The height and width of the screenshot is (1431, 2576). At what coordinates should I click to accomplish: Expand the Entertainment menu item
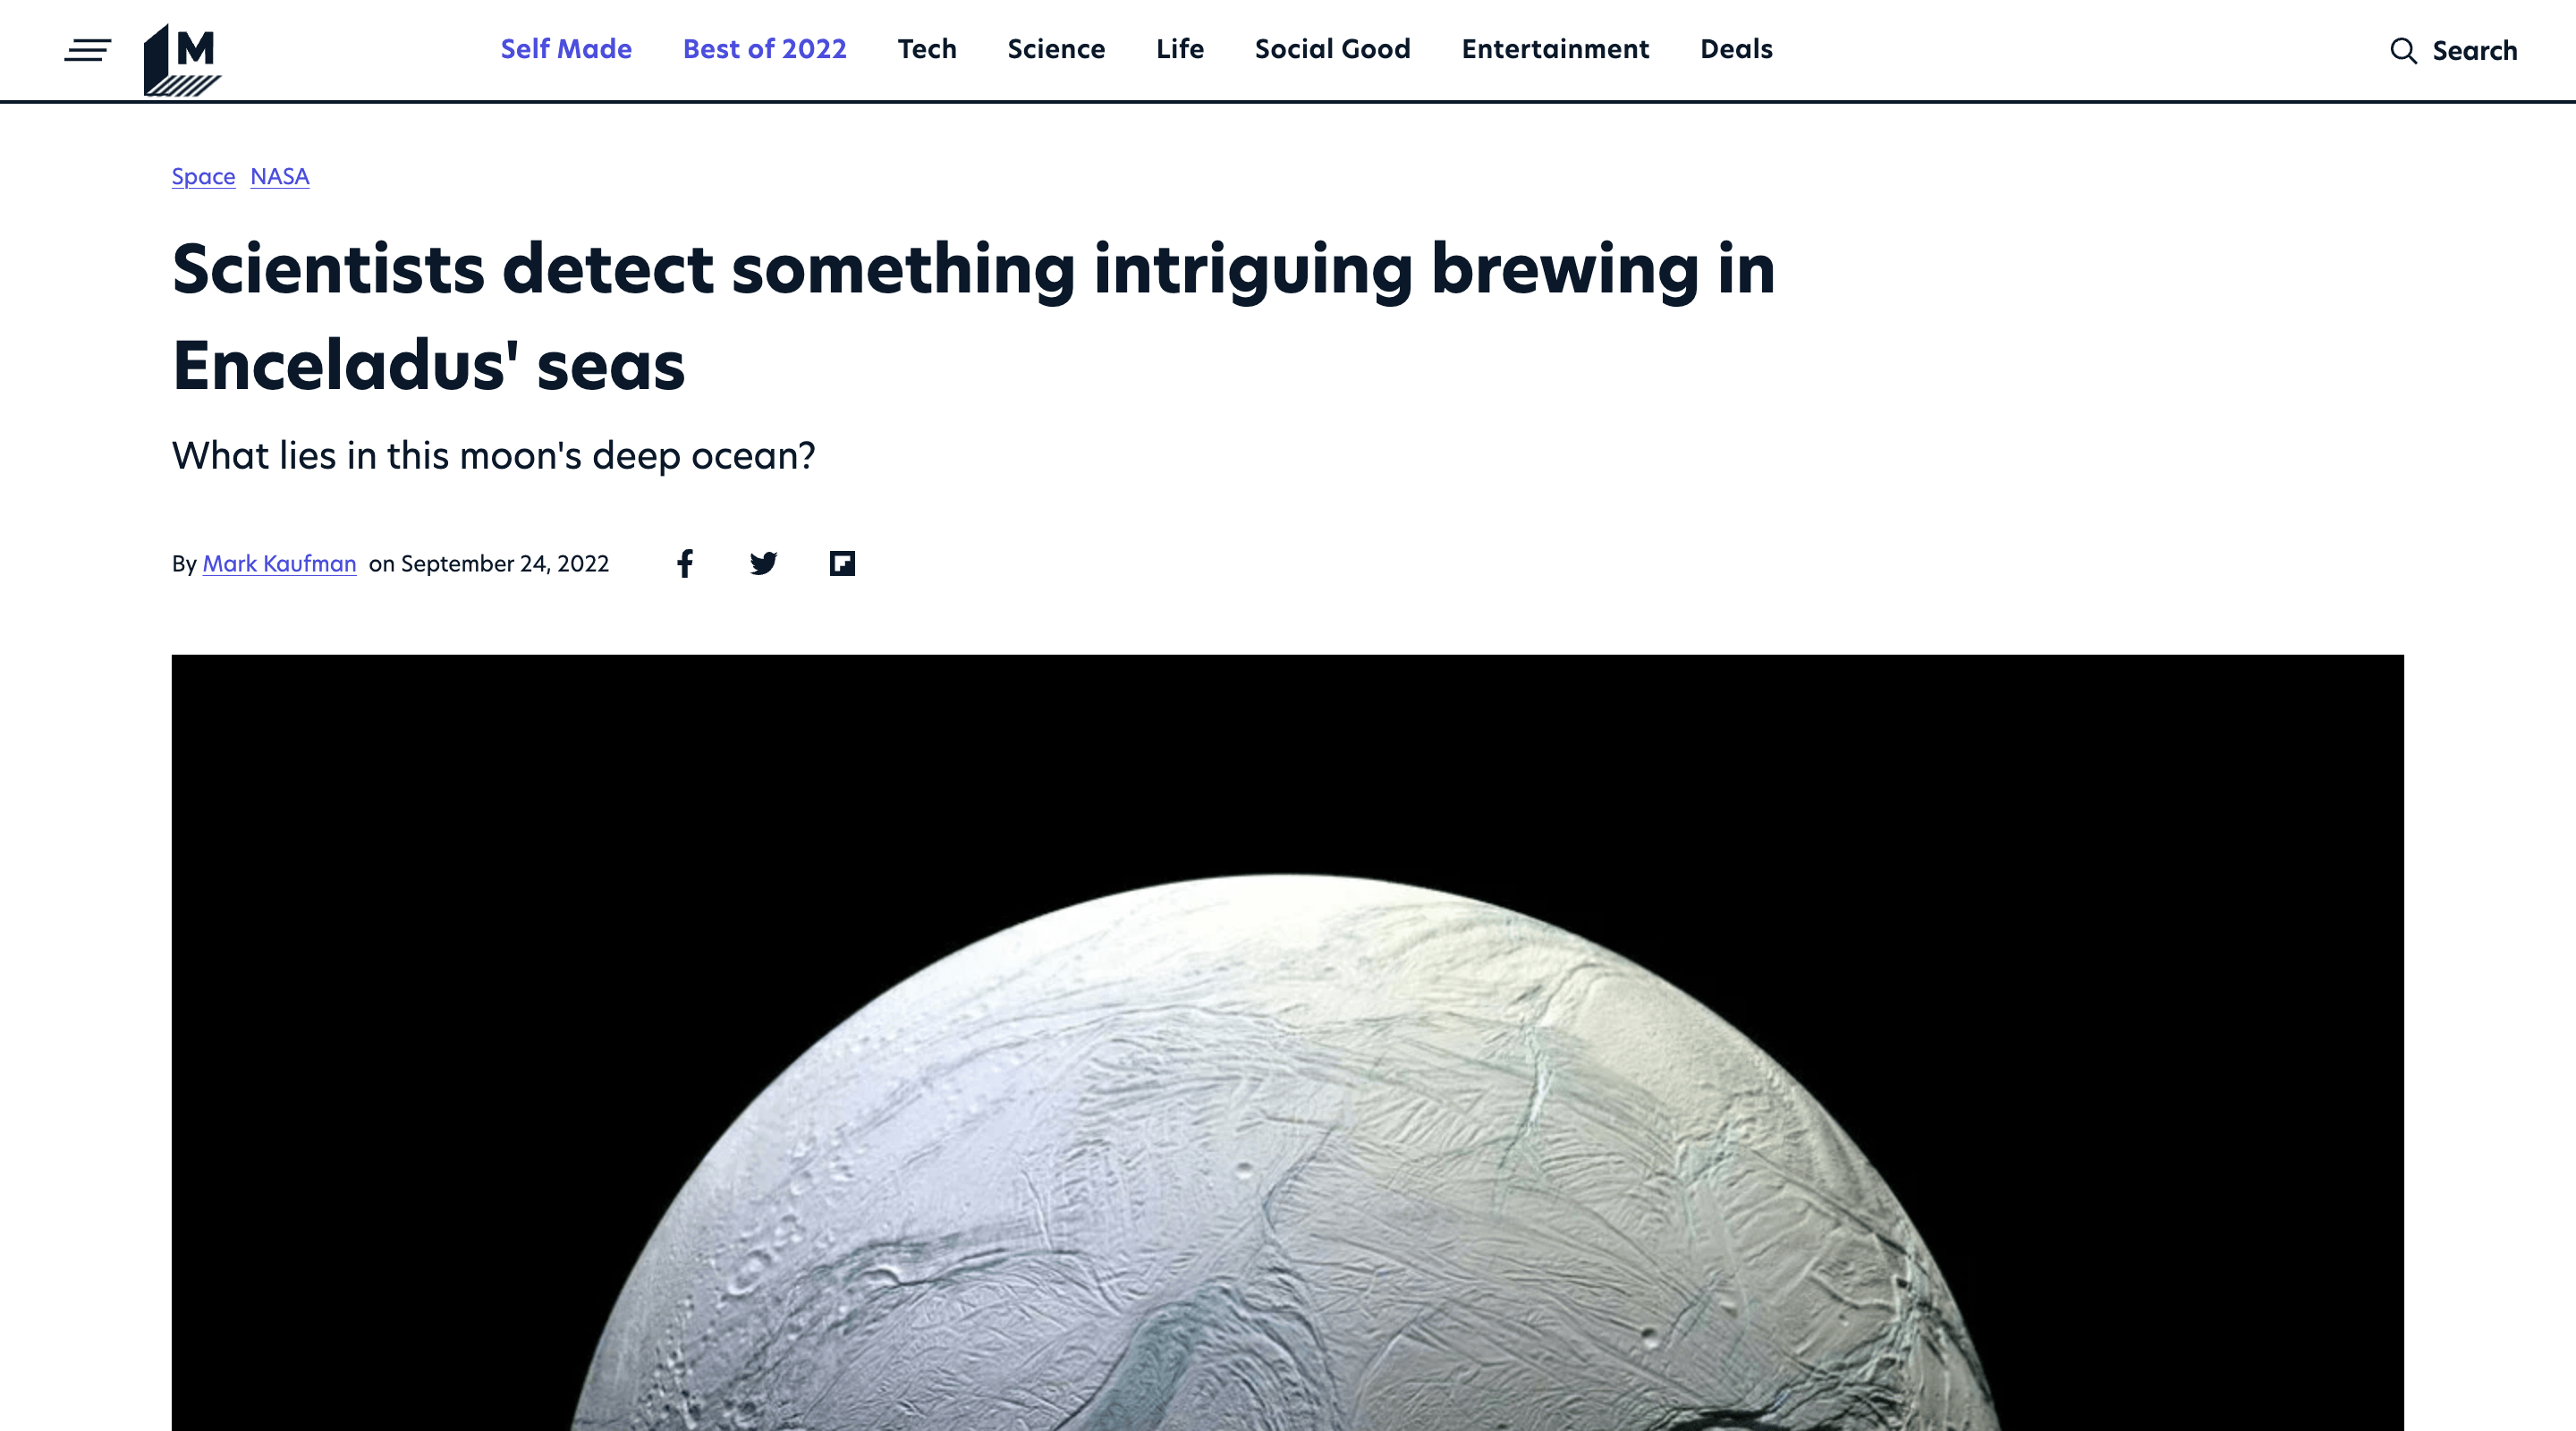(x=1554, y=47)
